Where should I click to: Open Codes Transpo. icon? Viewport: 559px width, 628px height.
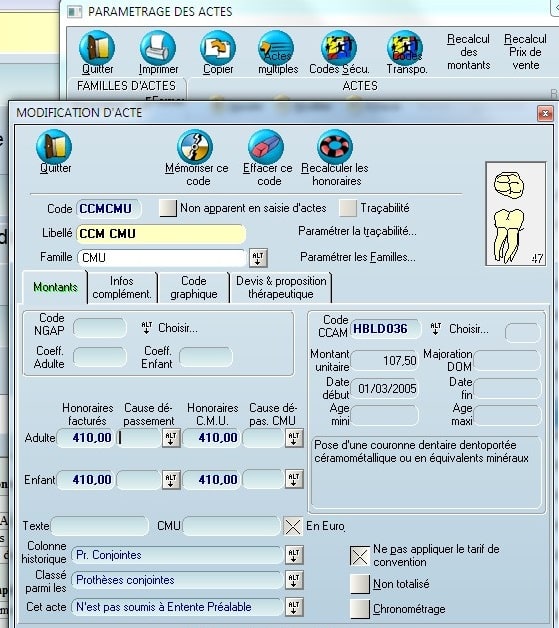coord(405,48)
